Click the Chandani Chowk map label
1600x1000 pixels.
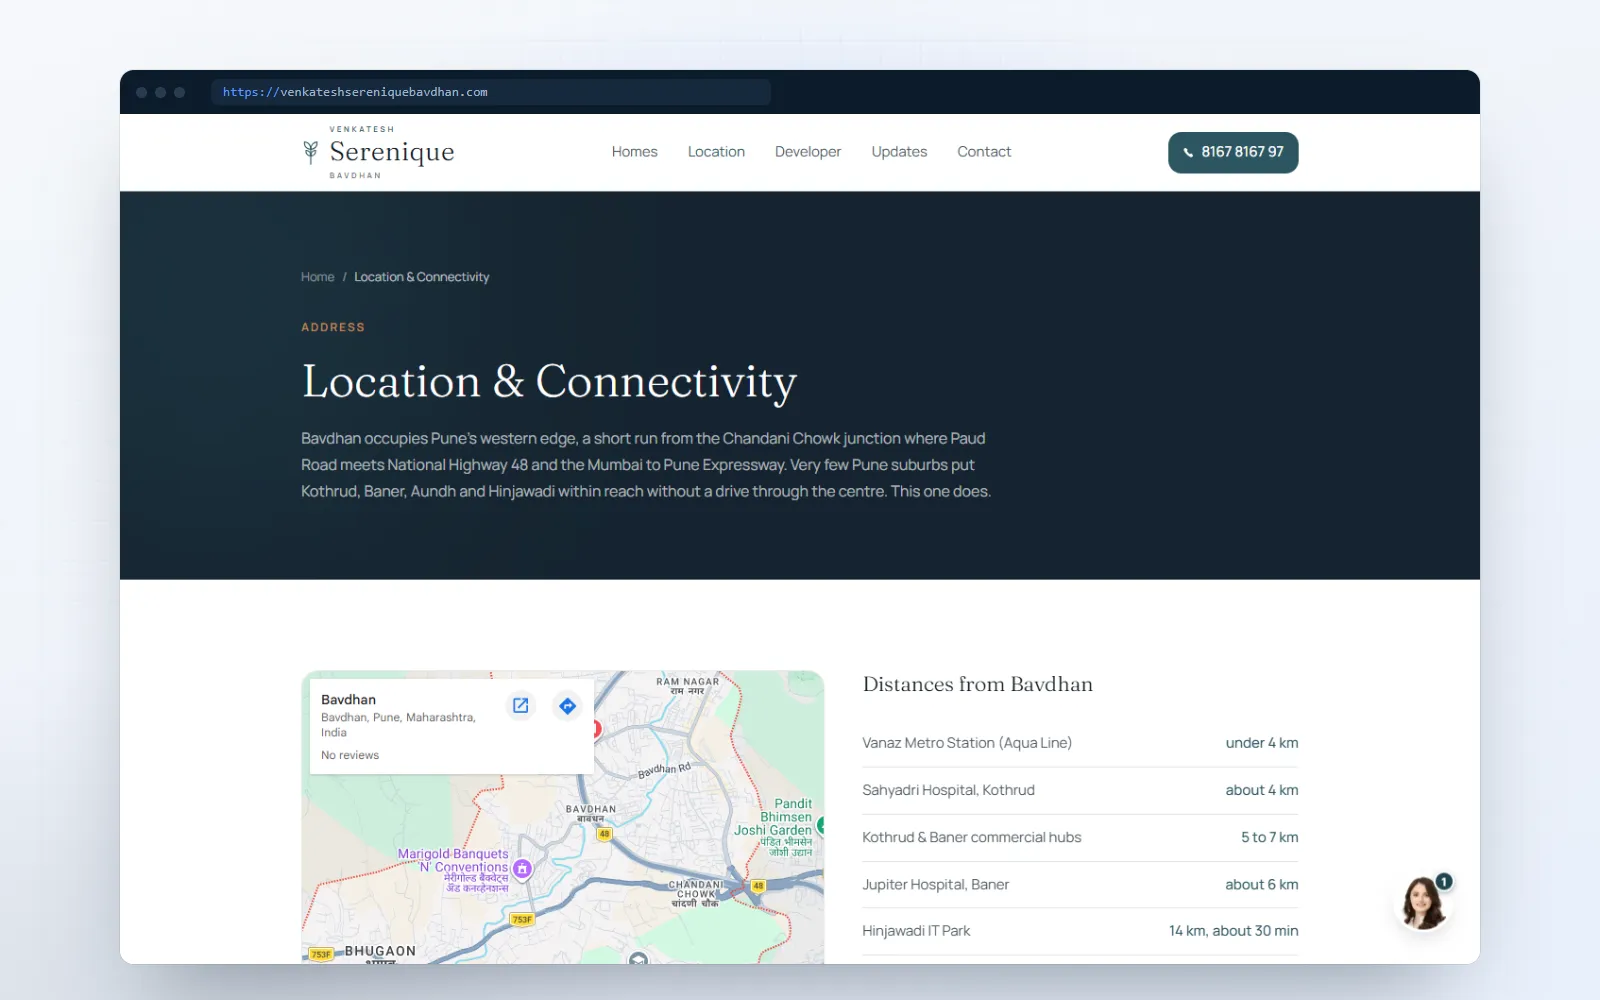tap(696, 893)
